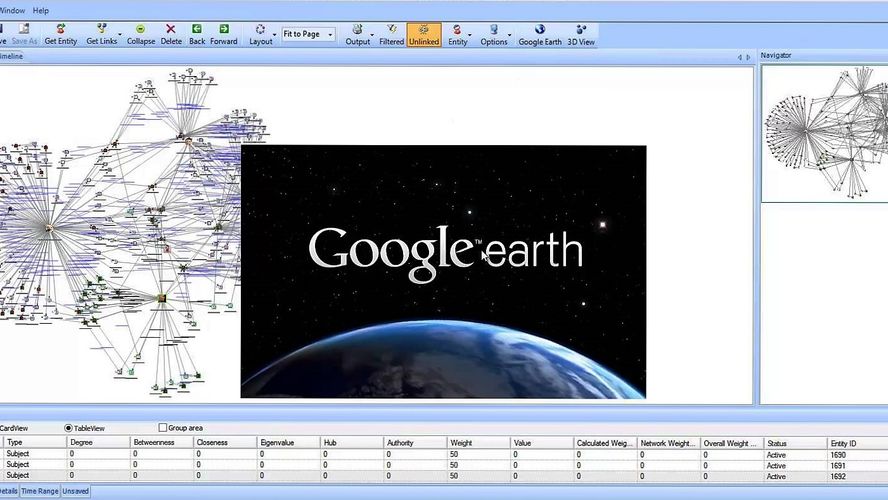888x500 pixels.
Task: Open the 3D View from the toolbar
Action: pyautogui.click(x=581, y=35)
